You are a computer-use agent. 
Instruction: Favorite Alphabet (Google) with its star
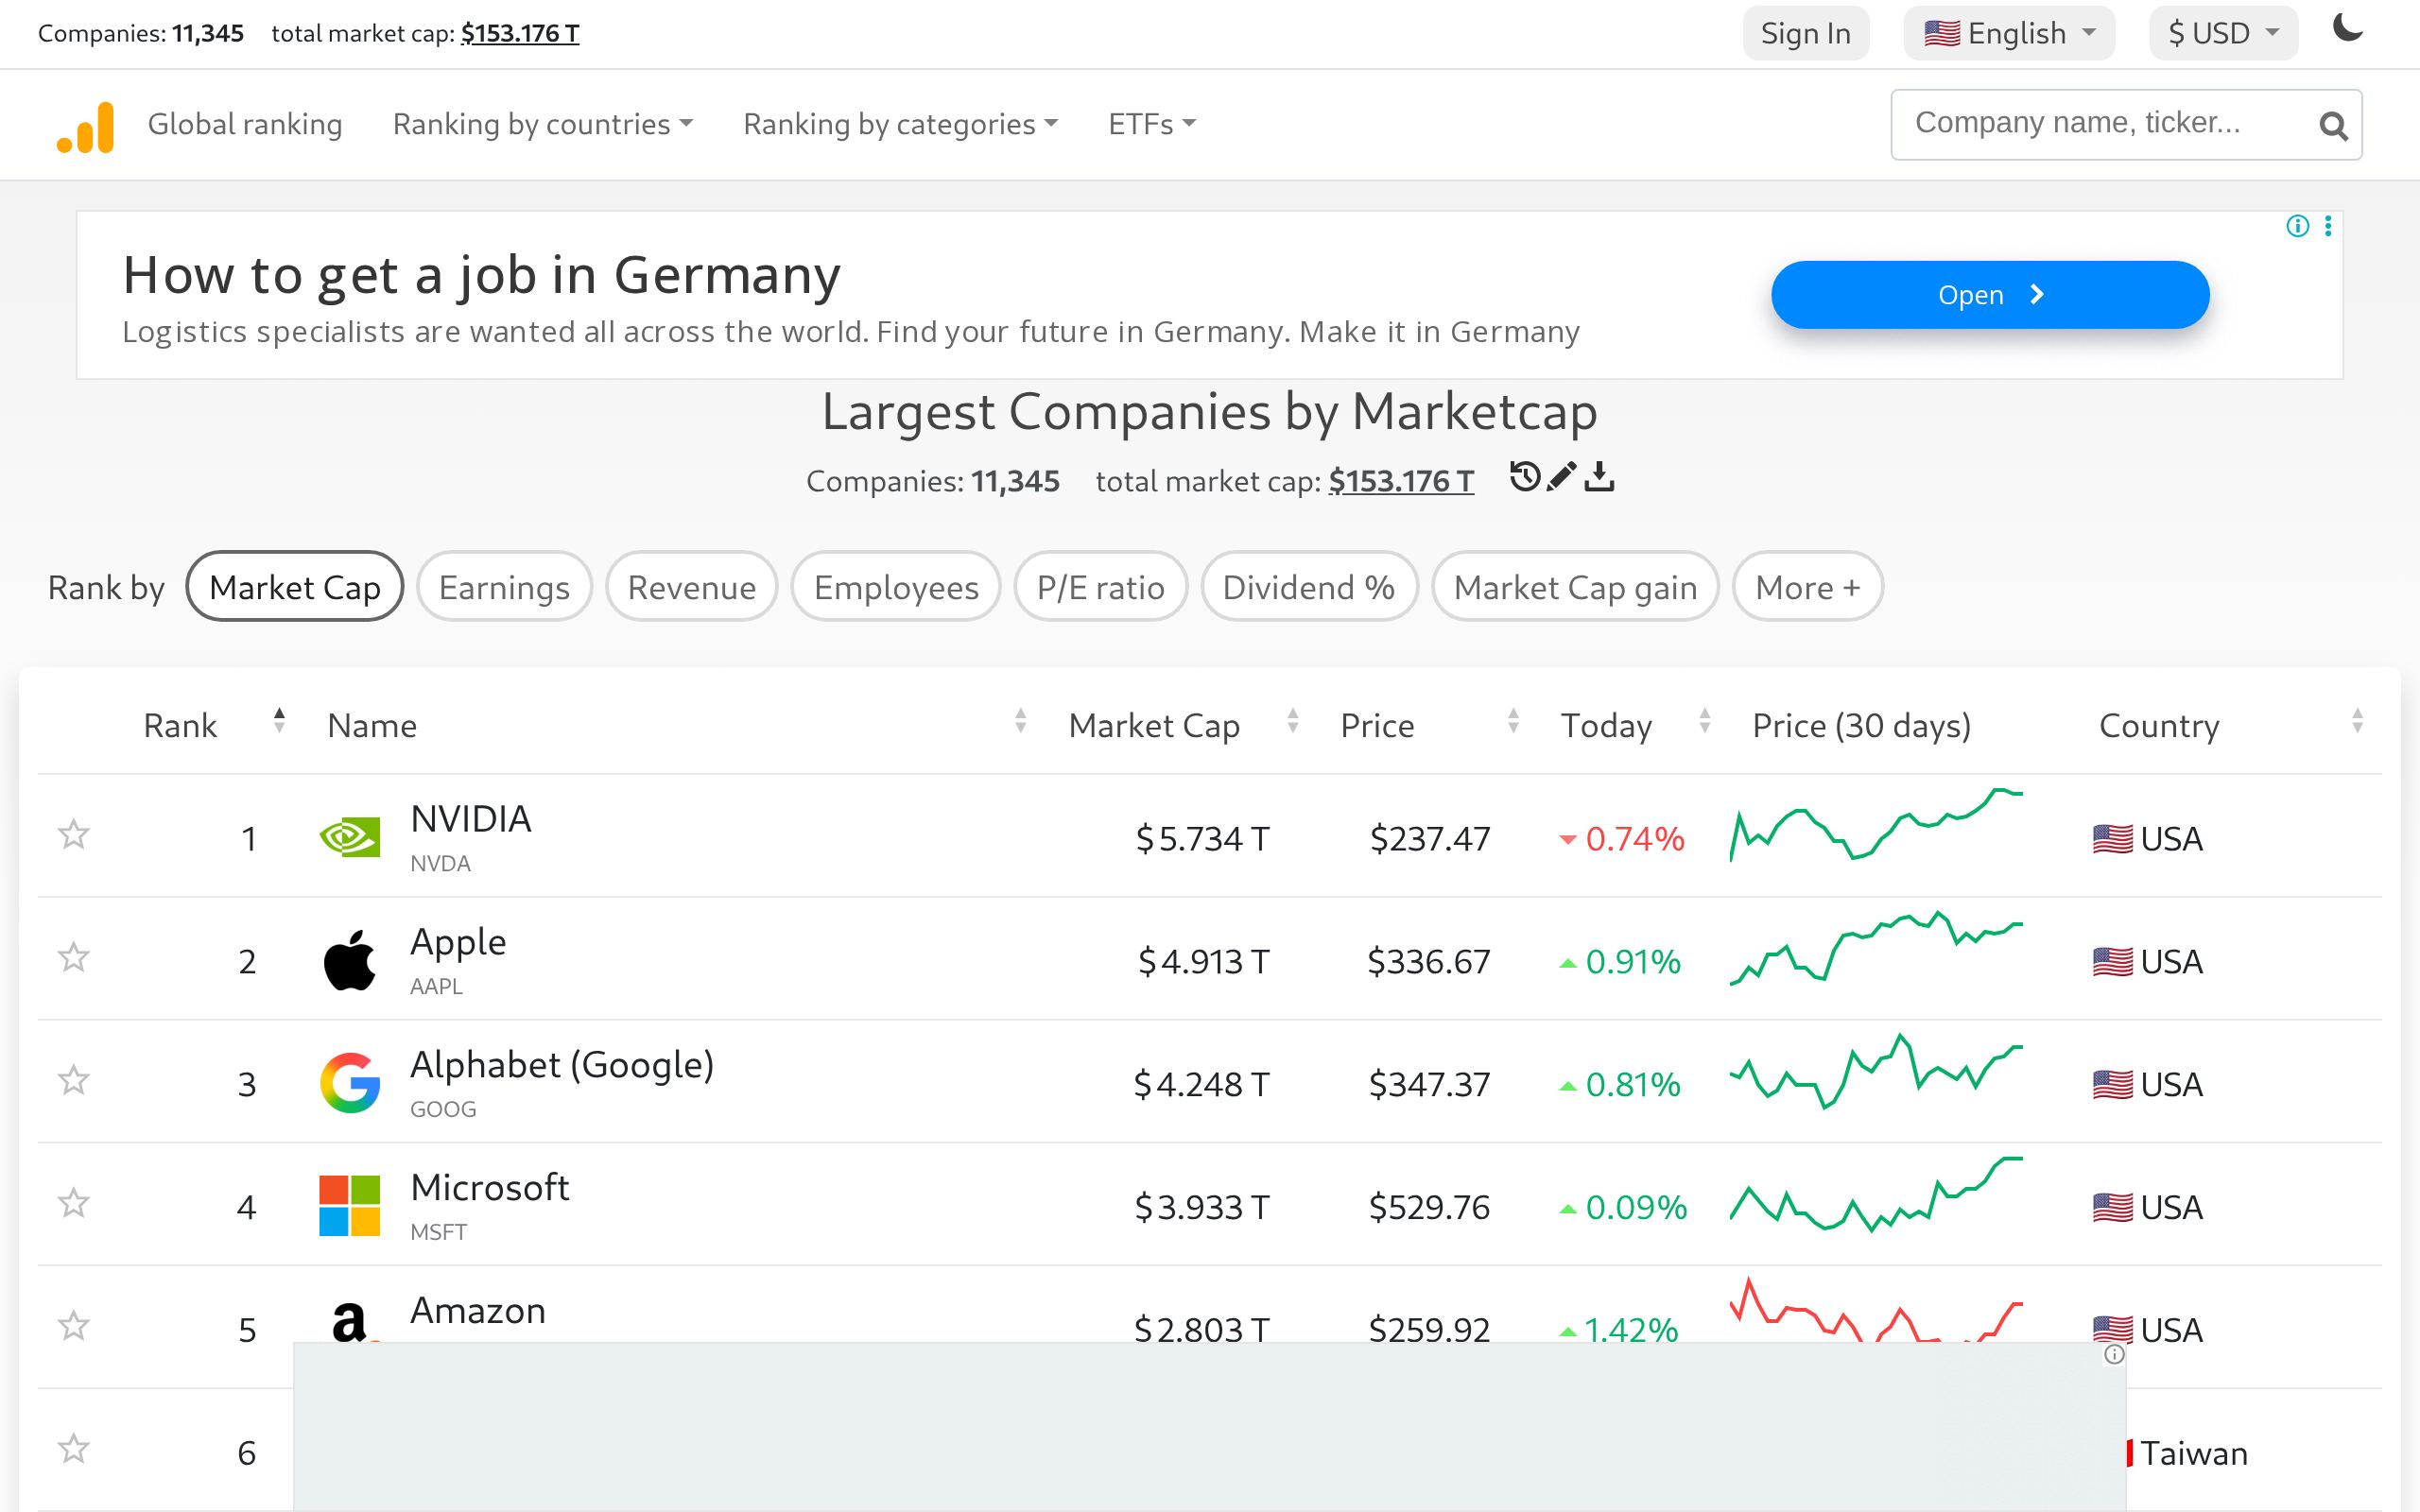(74, 1080)
